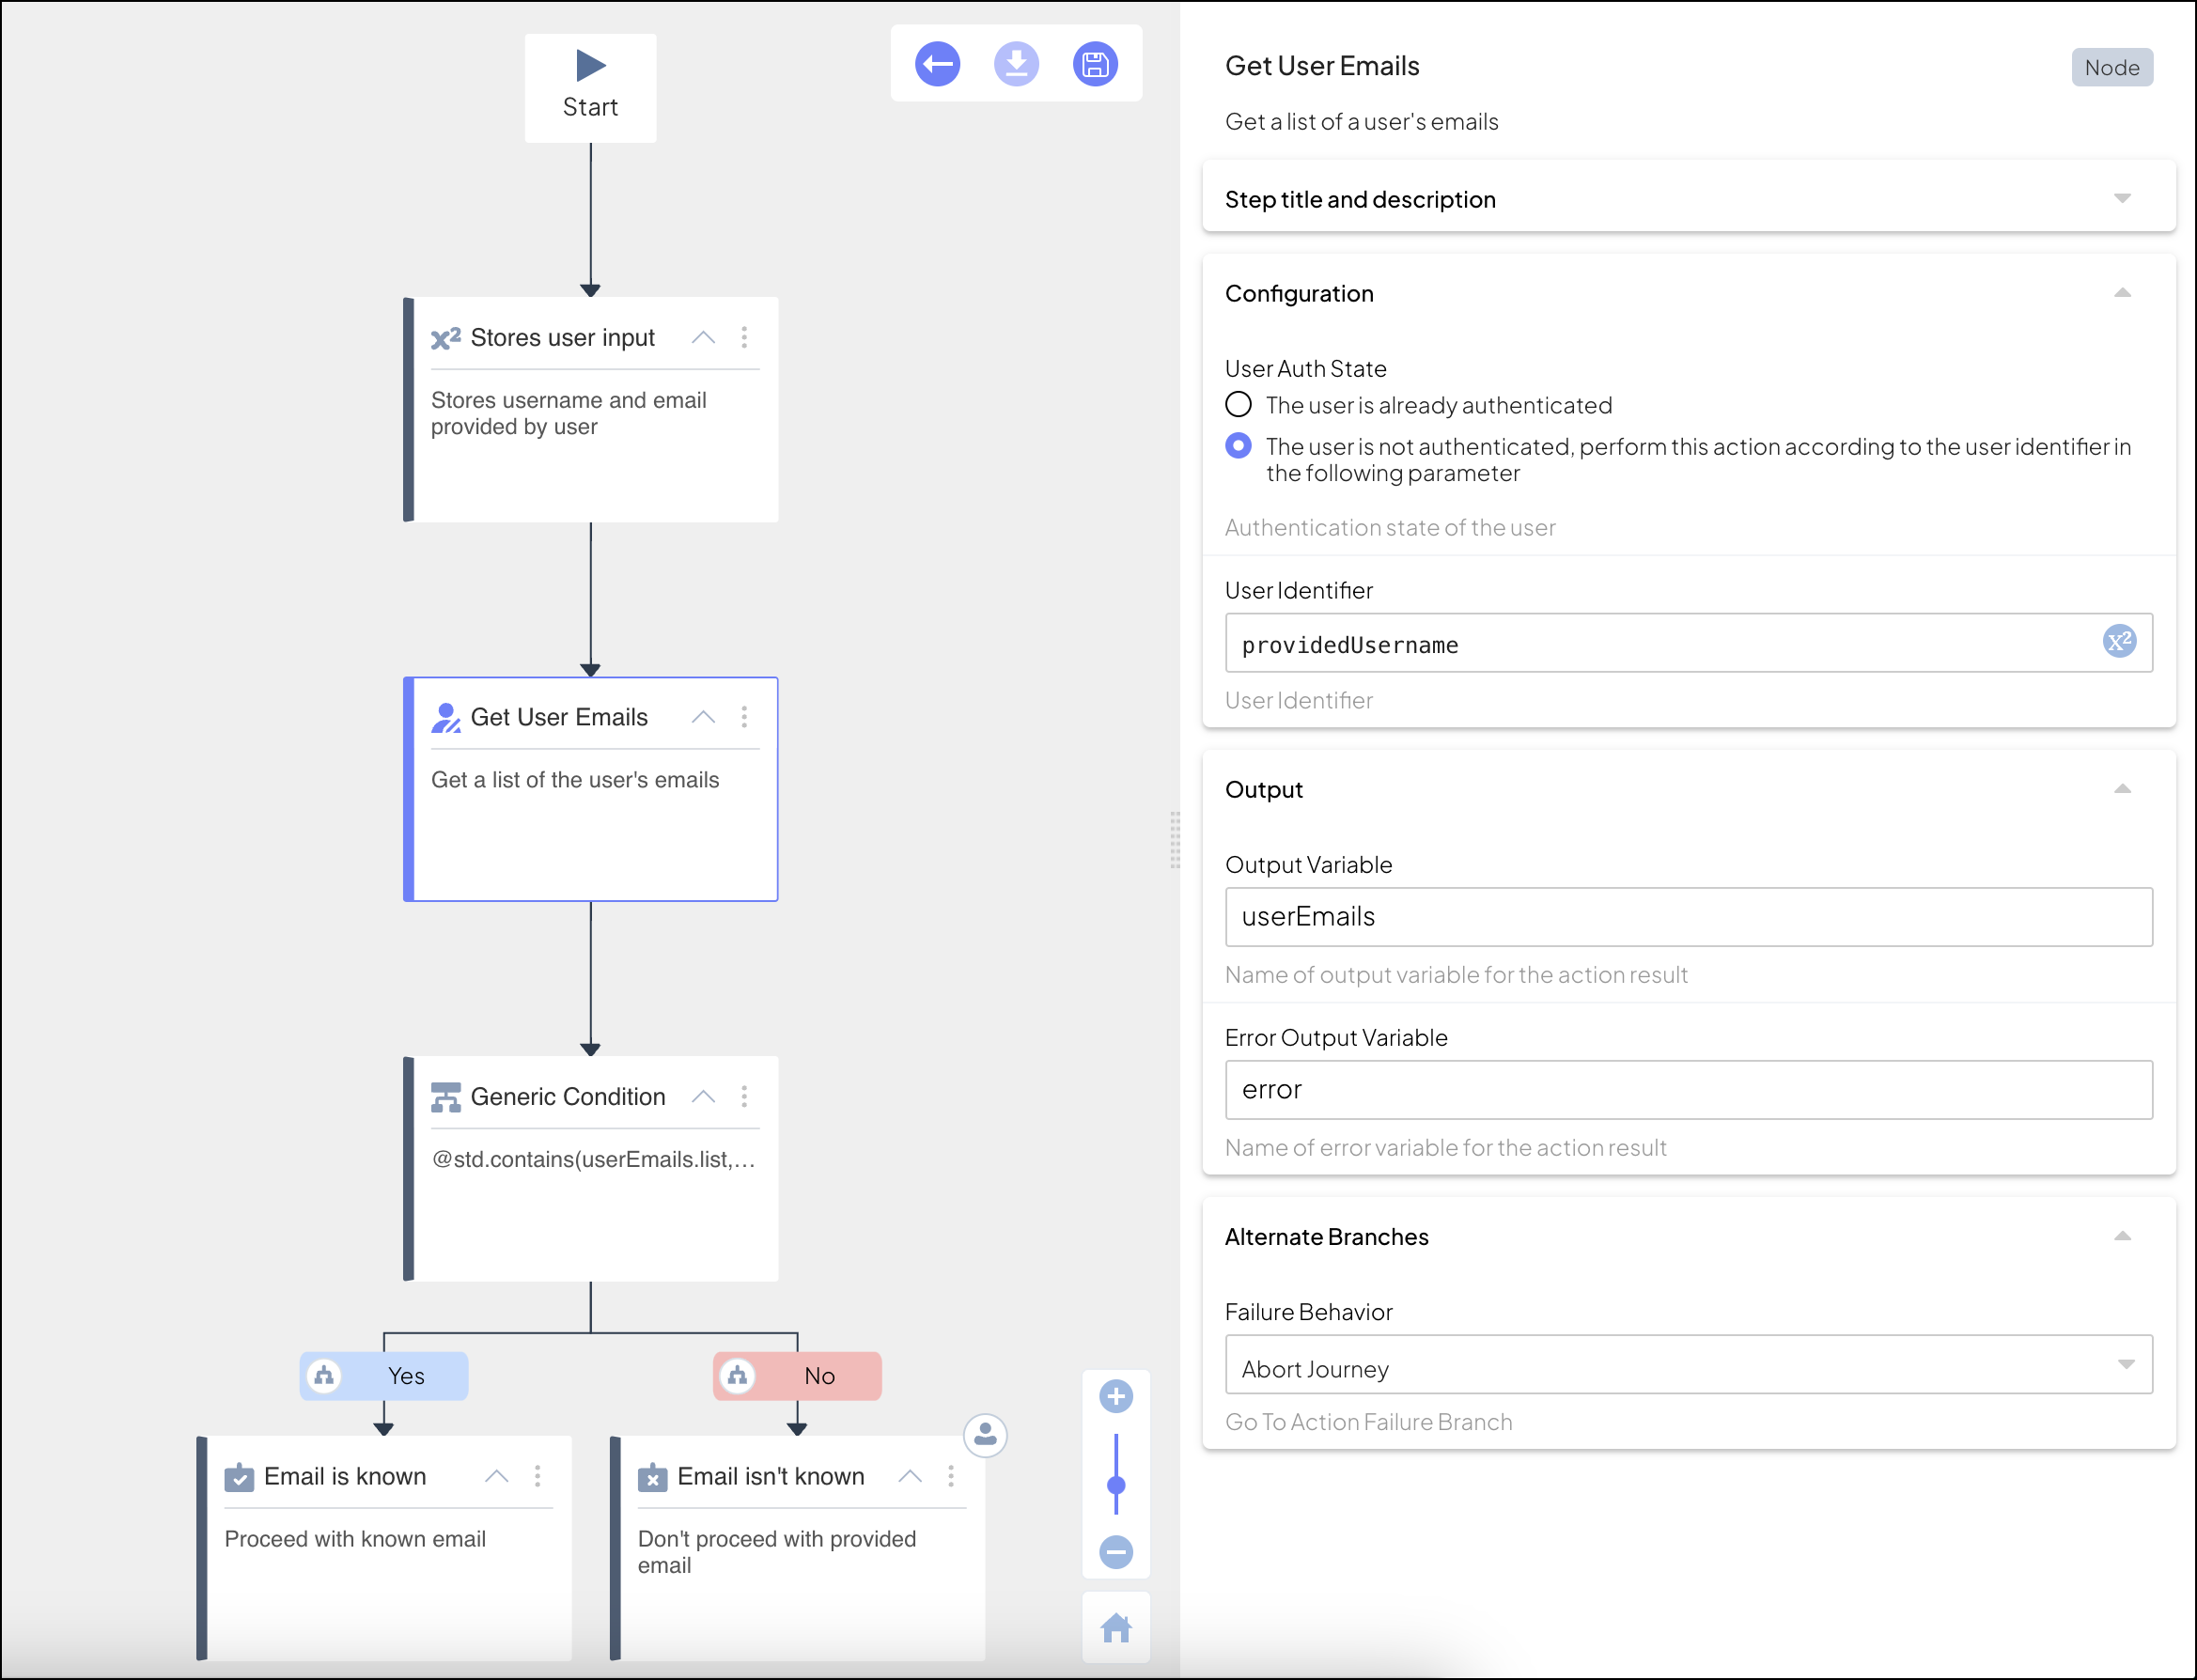2197x1680 pixels.
Task: Click the back arrow toolbar button
Action: tap(937, 65)
